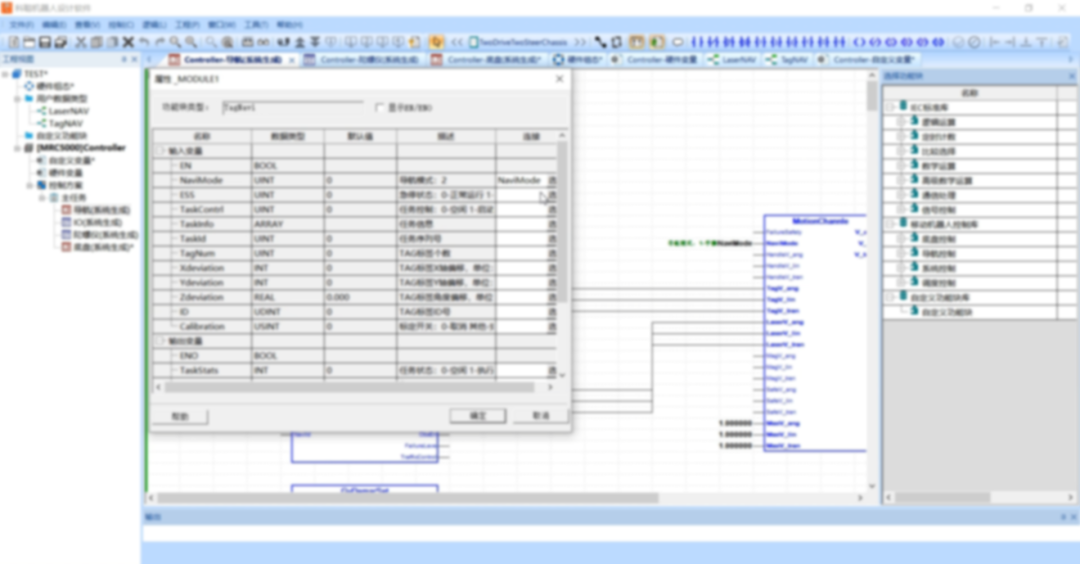This screenshot has height=564, width=1080.
Task: Collapse the output variables group in the dialog
Action: click(160, 341)
